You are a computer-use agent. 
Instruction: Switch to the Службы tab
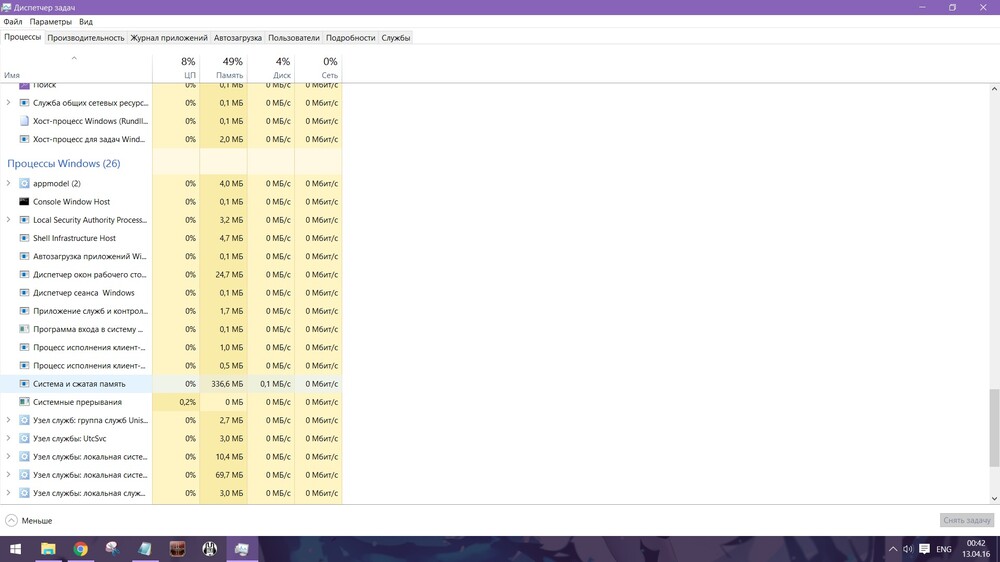pos(395,38)
